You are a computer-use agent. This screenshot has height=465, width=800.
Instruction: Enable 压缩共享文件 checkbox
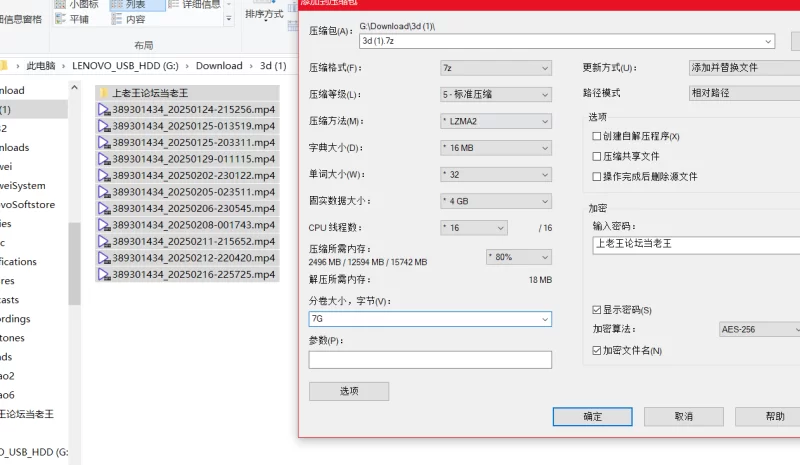596,156
